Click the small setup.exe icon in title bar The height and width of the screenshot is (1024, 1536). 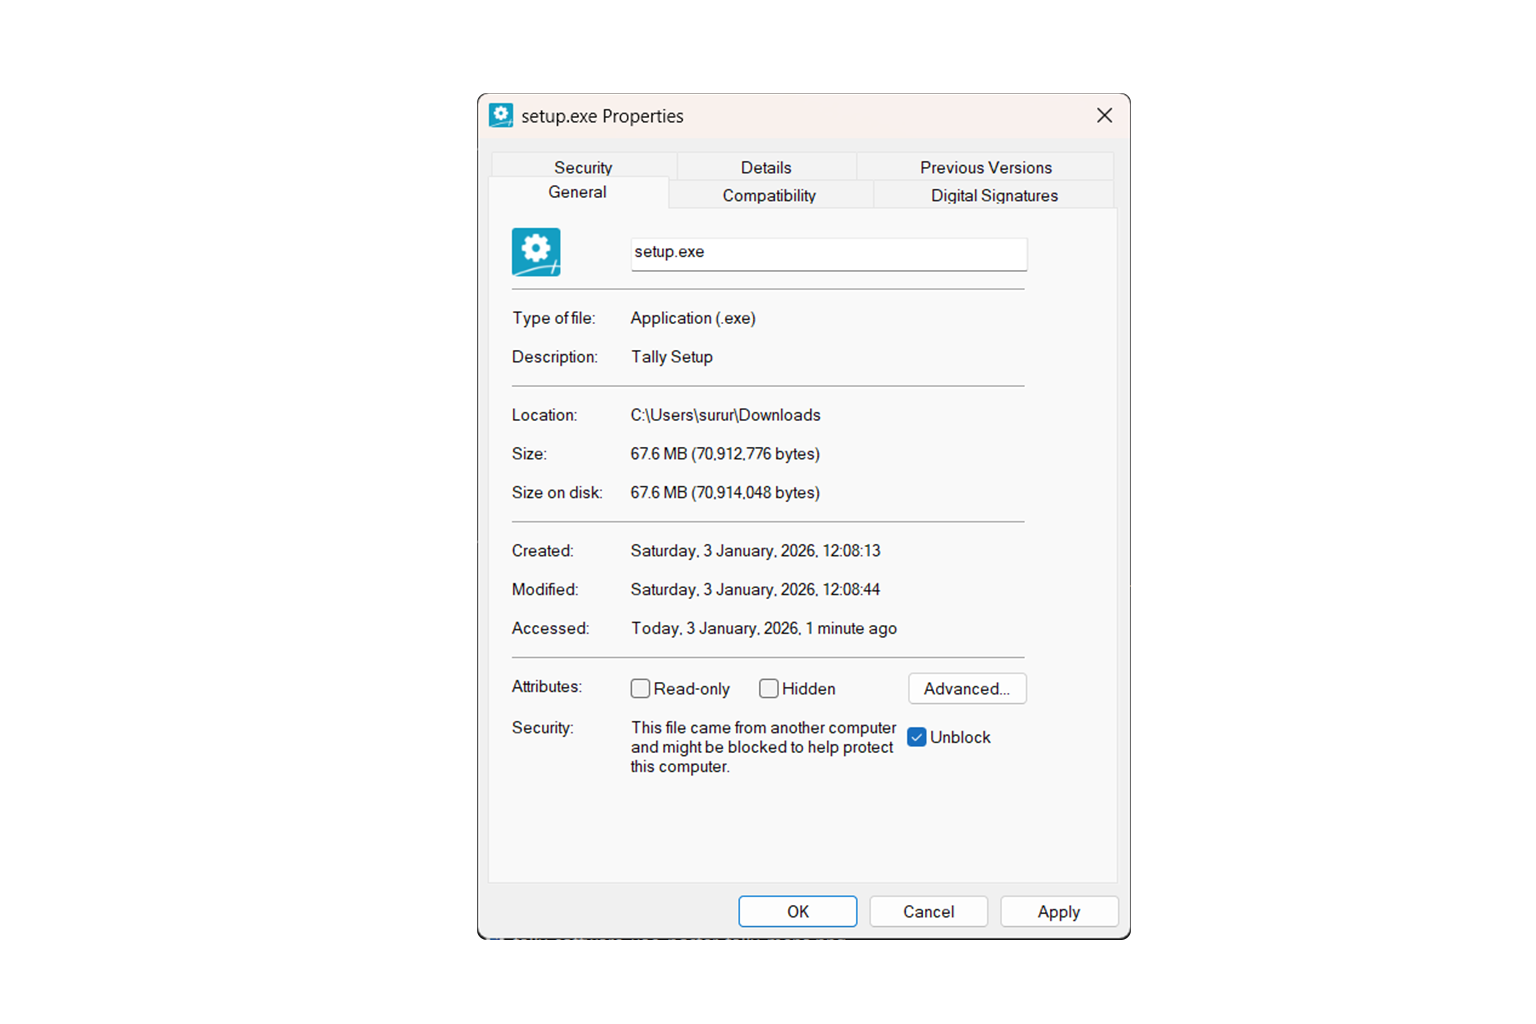501,116
